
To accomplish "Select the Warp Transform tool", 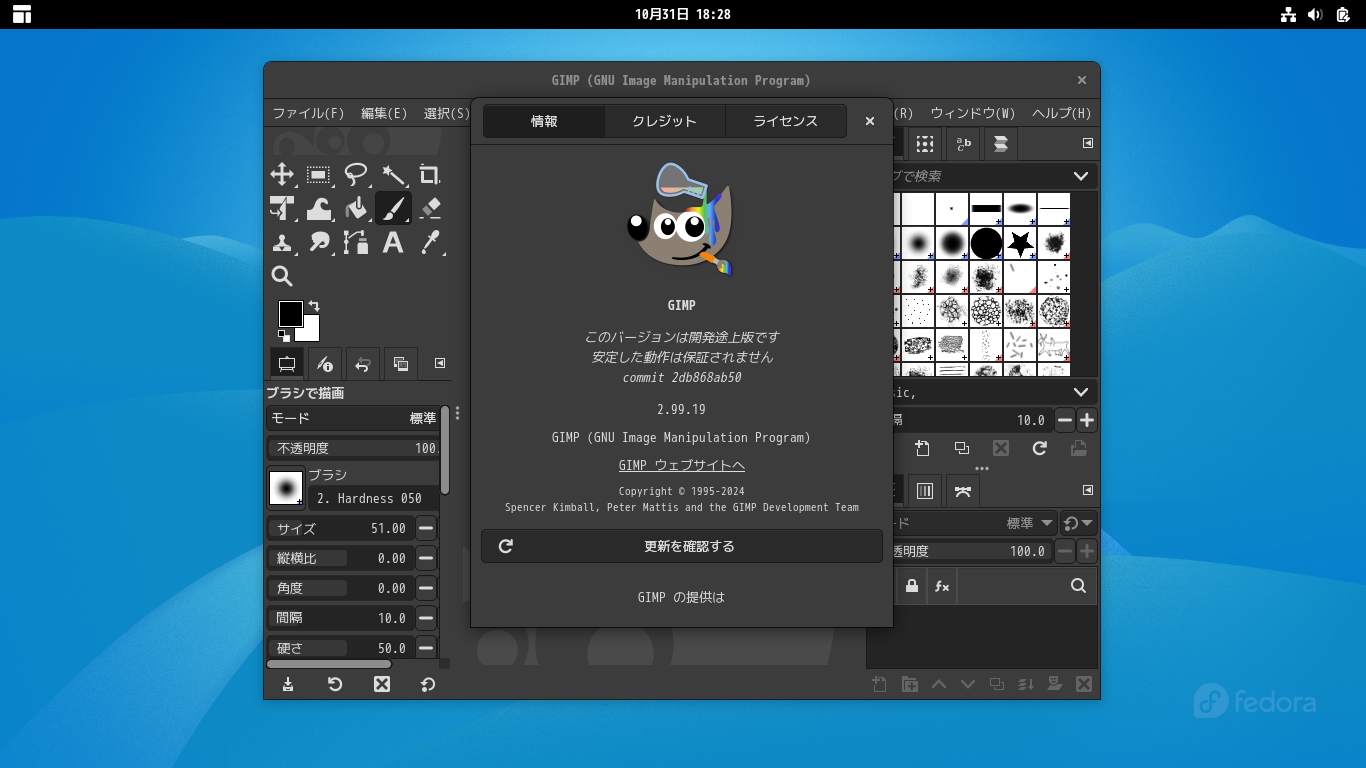I will point(319,208).
